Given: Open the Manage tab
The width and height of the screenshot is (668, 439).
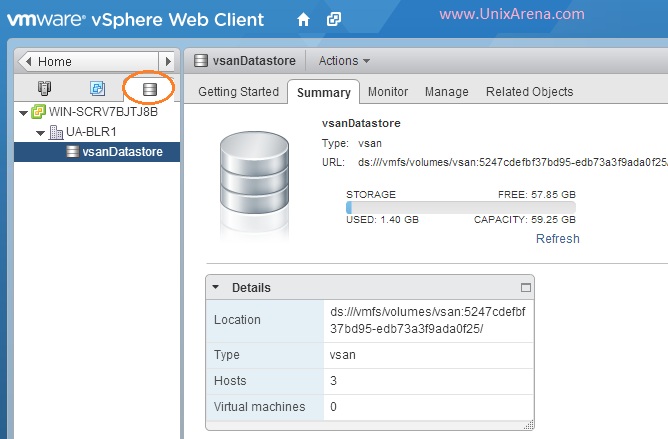Looking at the screenshot, I should (446, 92).
